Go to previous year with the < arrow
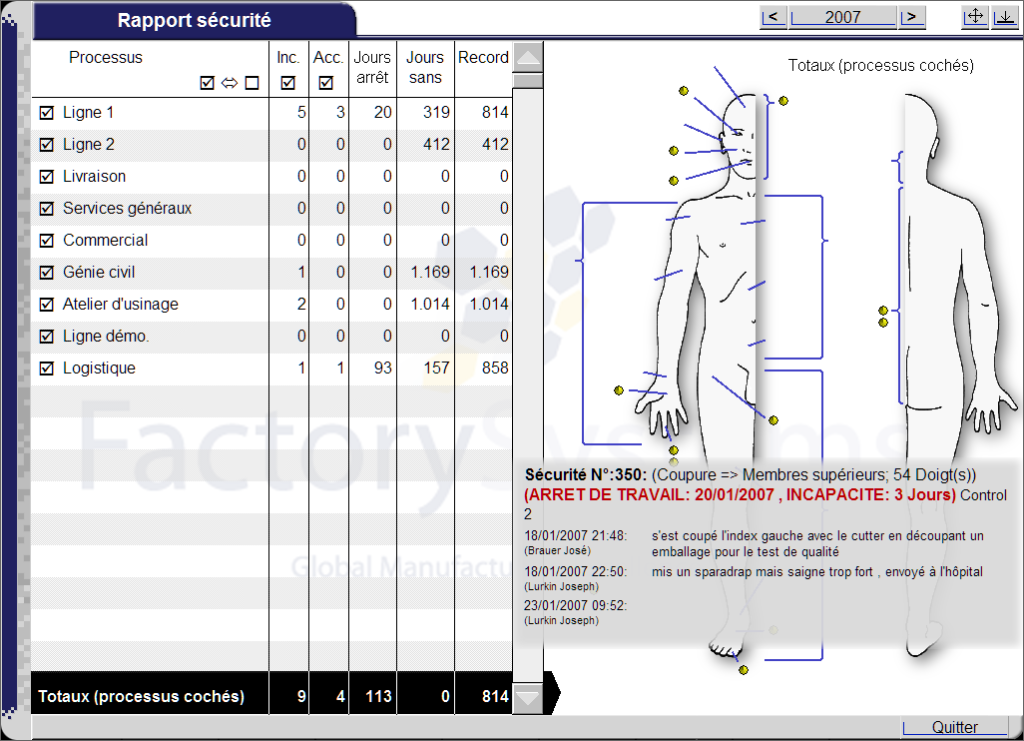 point(773,17)
